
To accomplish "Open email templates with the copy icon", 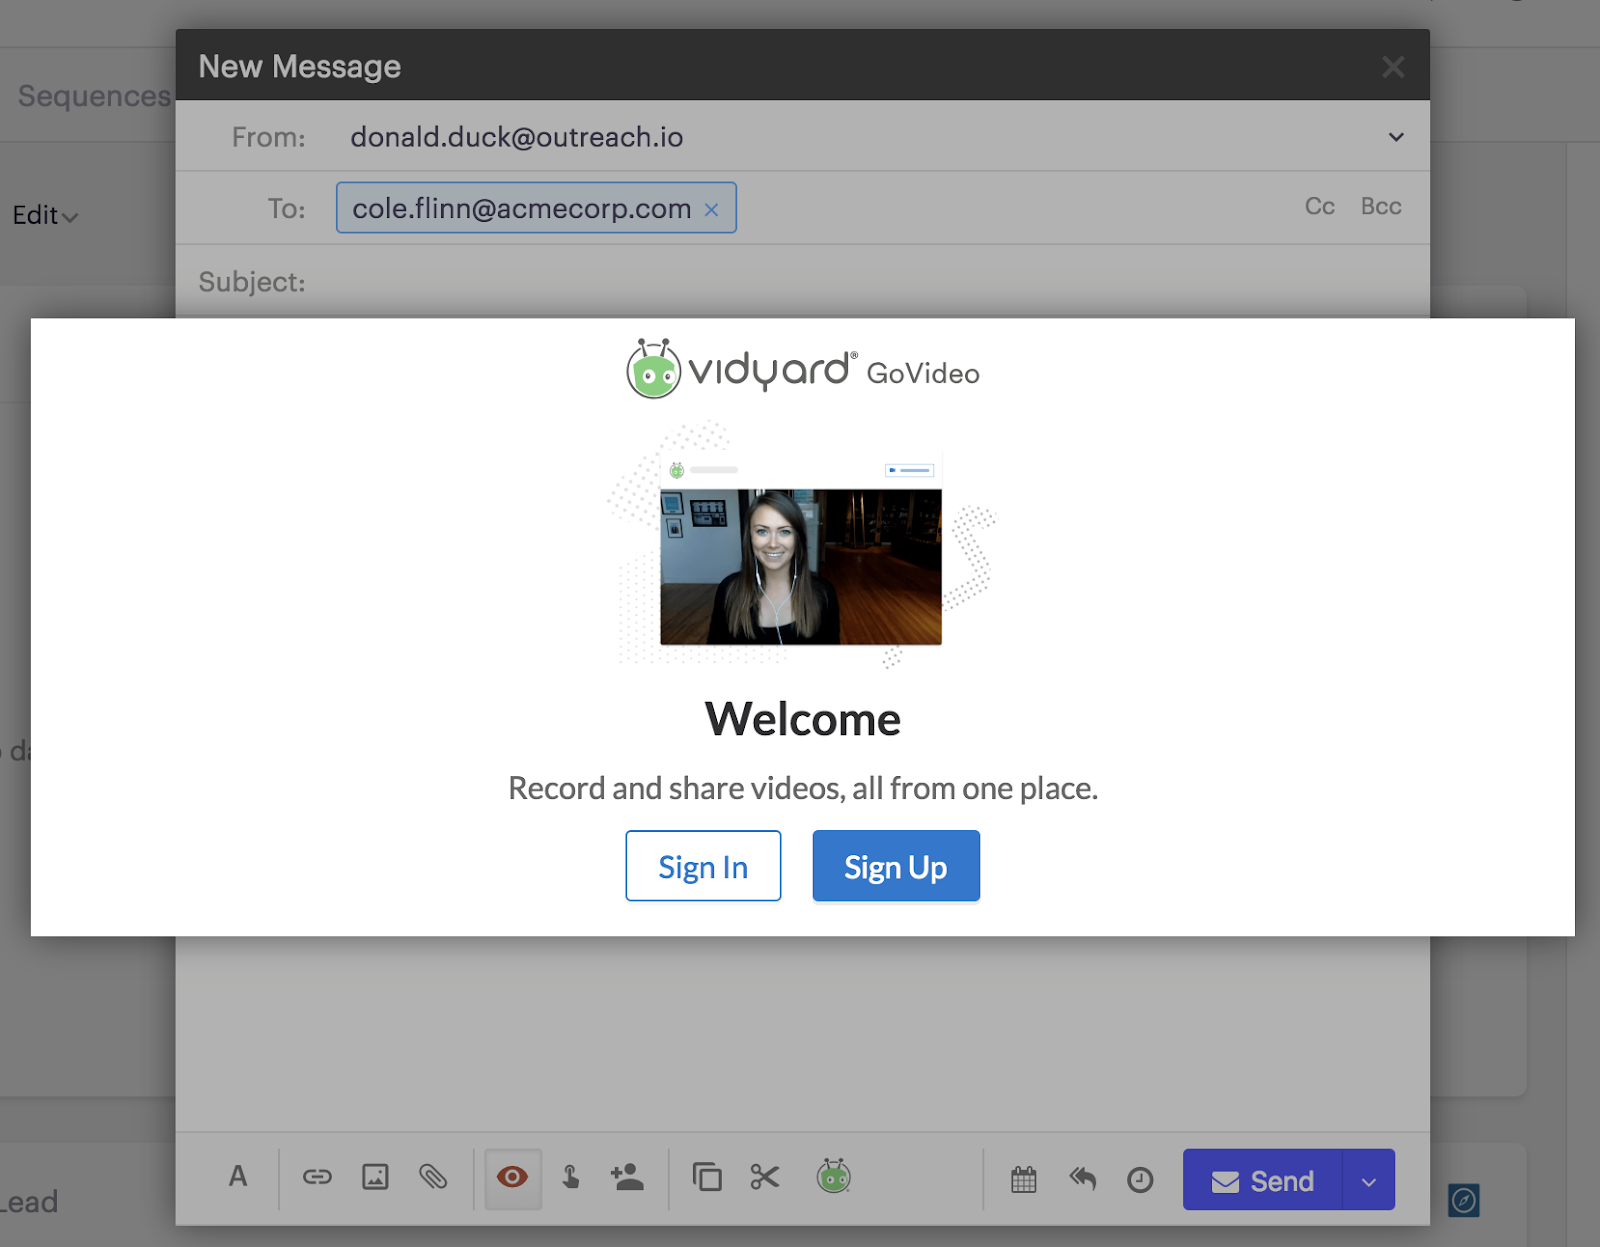I will coord(708,1178).
